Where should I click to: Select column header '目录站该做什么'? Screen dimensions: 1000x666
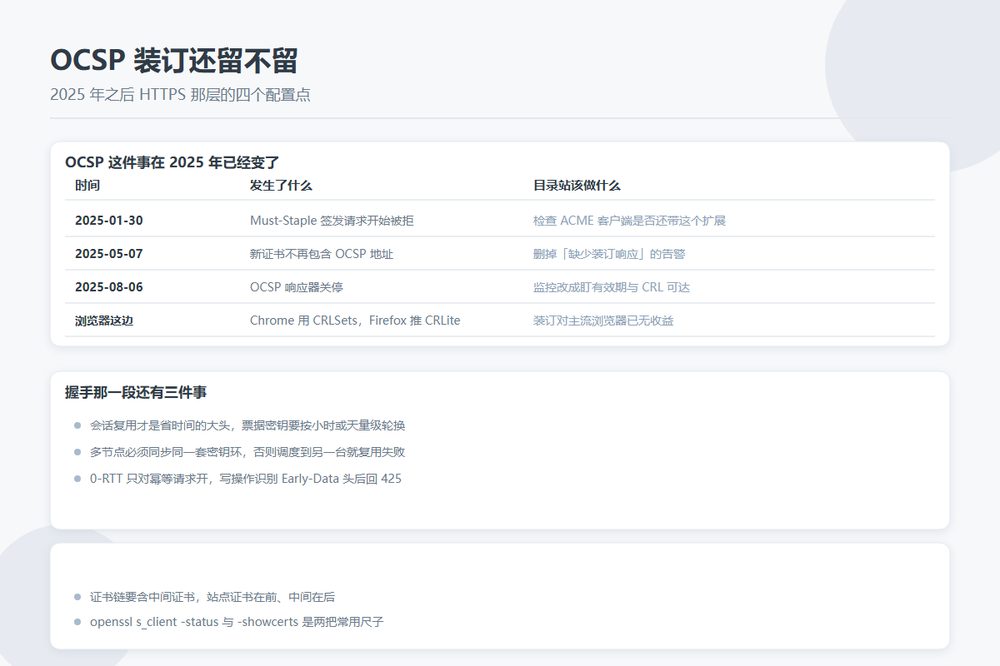coord(577,186)
